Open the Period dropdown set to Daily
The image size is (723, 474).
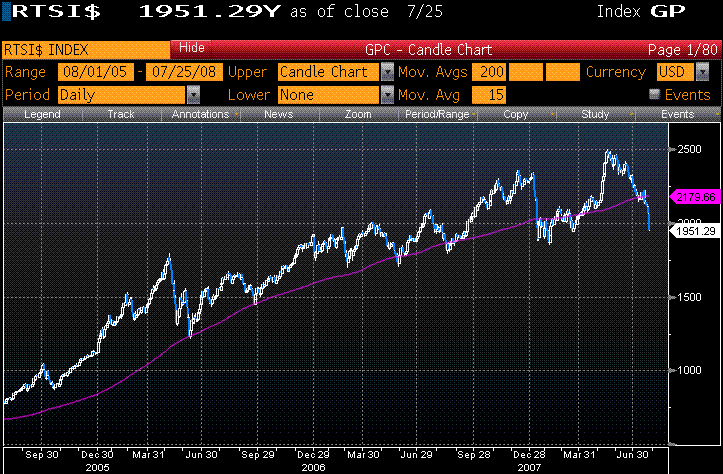tap(193, 94)
